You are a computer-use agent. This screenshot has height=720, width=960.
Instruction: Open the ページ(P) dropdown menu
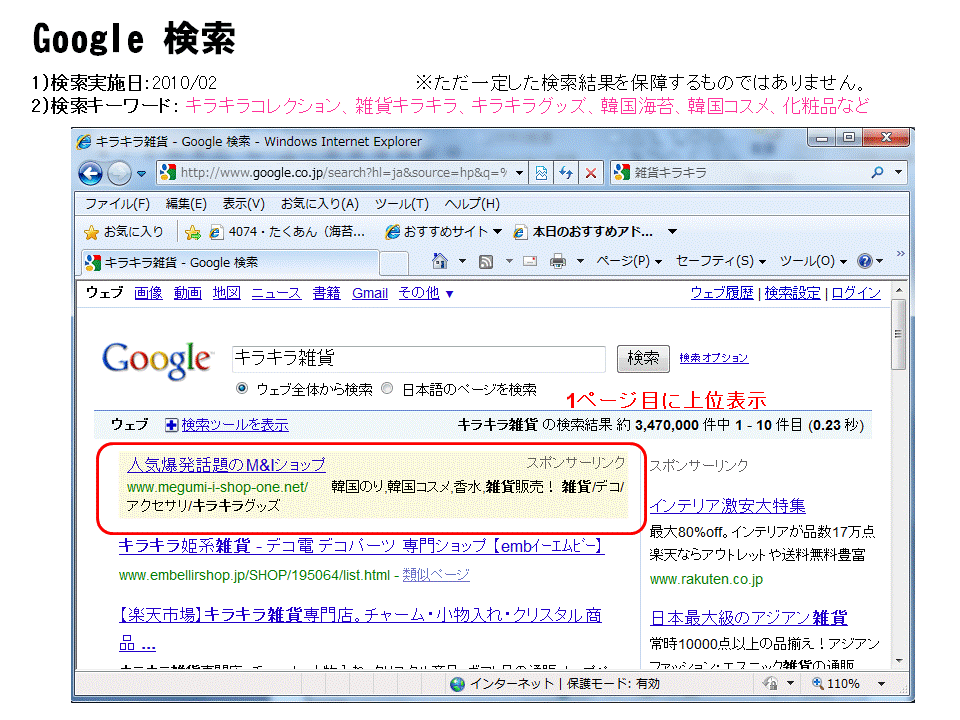click(x=629, y=261)
